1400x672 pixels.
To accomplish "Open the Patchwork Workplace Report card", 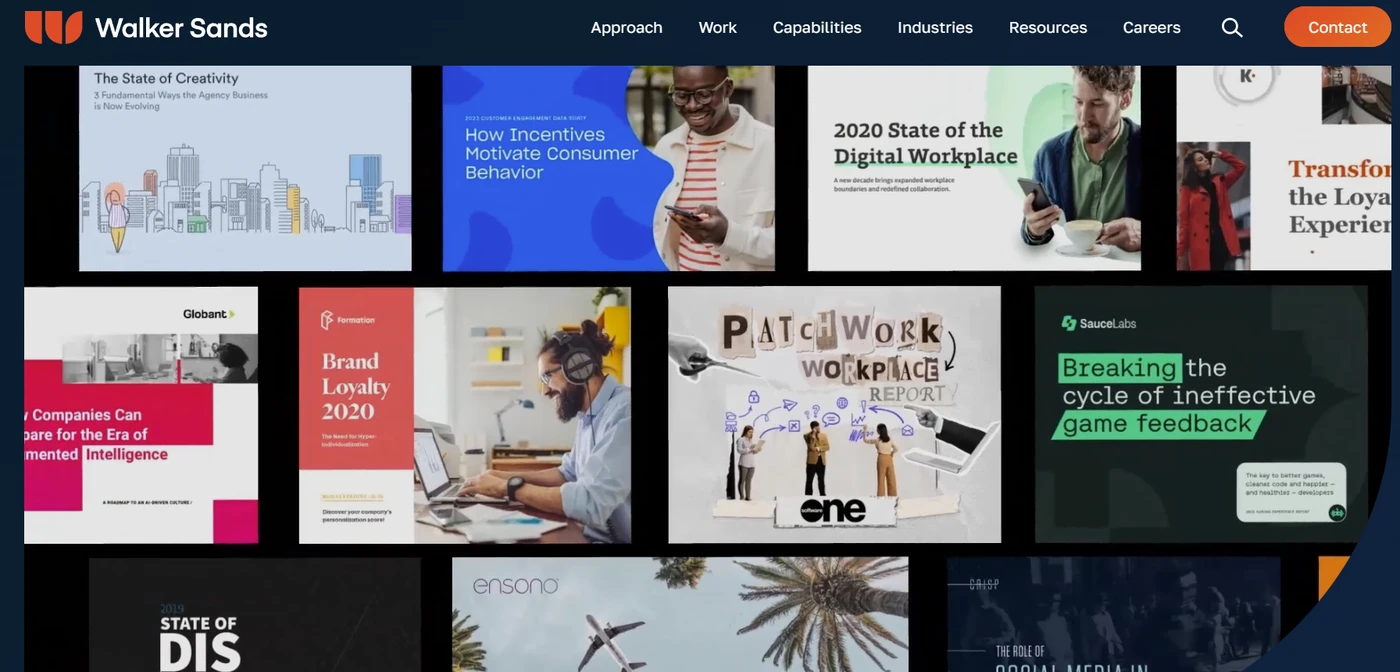I will (834, 415).
